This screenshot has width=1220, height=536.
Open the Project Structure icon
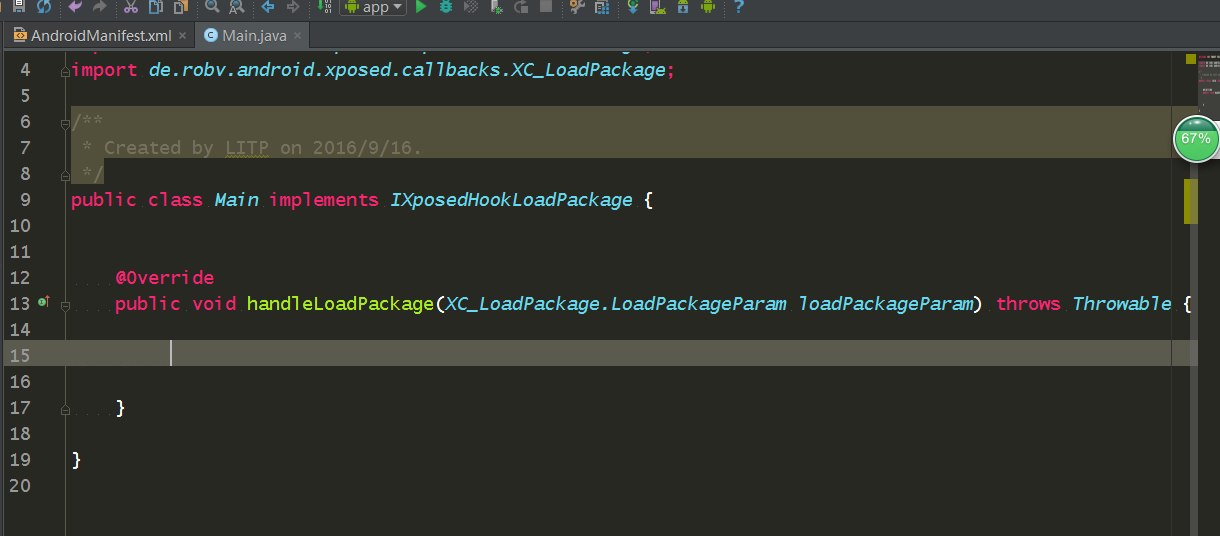pyautogui.click(x=601, y=7)
